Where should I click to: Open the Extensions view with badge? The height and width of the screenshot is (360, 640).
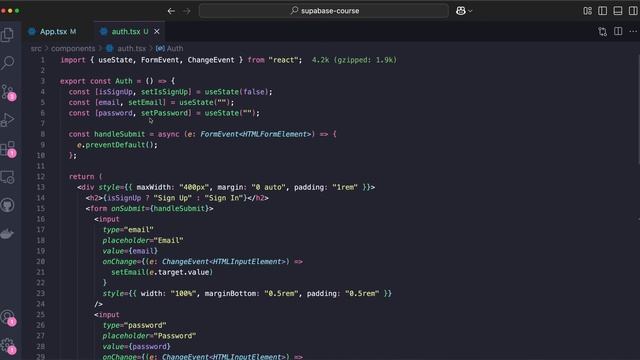coord(8,149)
